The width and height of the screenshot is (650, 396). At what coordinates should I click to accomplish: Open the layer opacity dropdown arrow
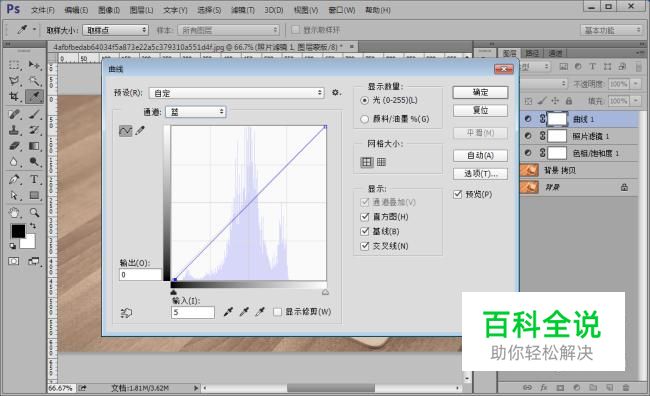635,84
